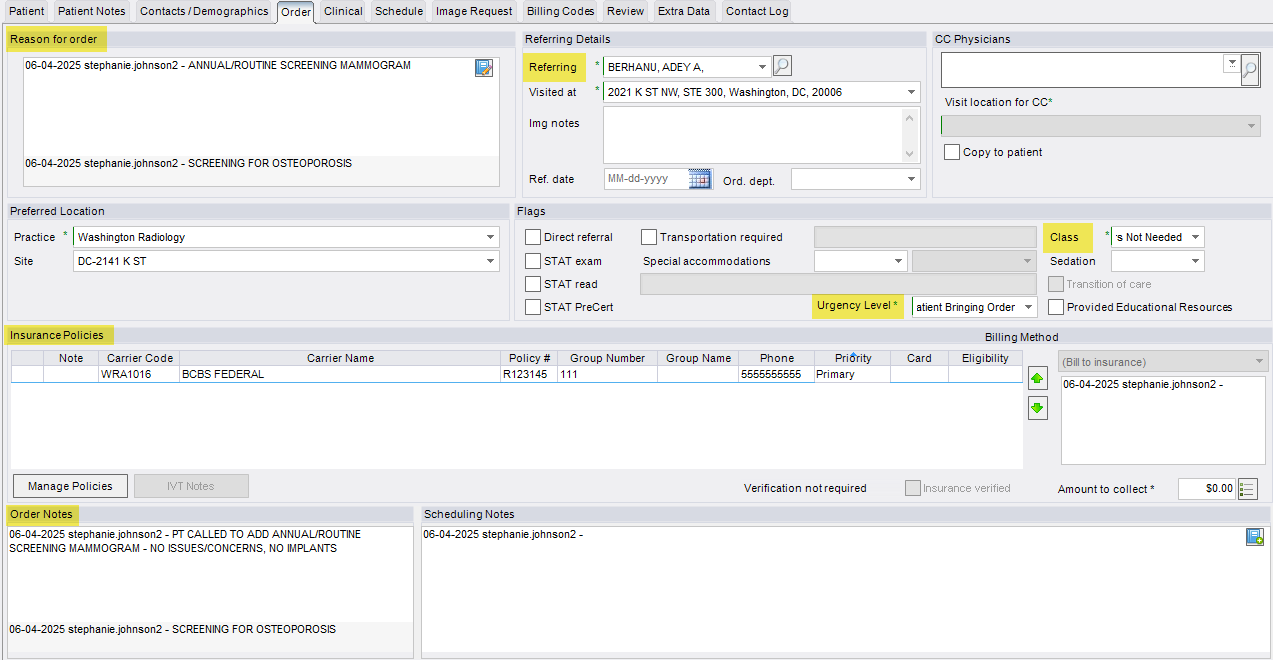The width and height of the screenshot is (1273, 660).
Task: Switch to Patient tab
Action: click(27, 11)
